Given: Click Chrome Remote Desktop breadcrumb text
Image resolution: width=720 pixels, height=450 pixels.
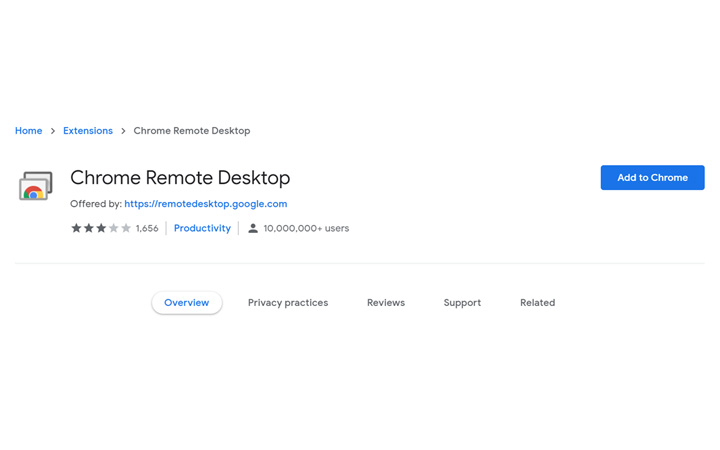Looking at the screenshot, I should click(x=192, y=131).
